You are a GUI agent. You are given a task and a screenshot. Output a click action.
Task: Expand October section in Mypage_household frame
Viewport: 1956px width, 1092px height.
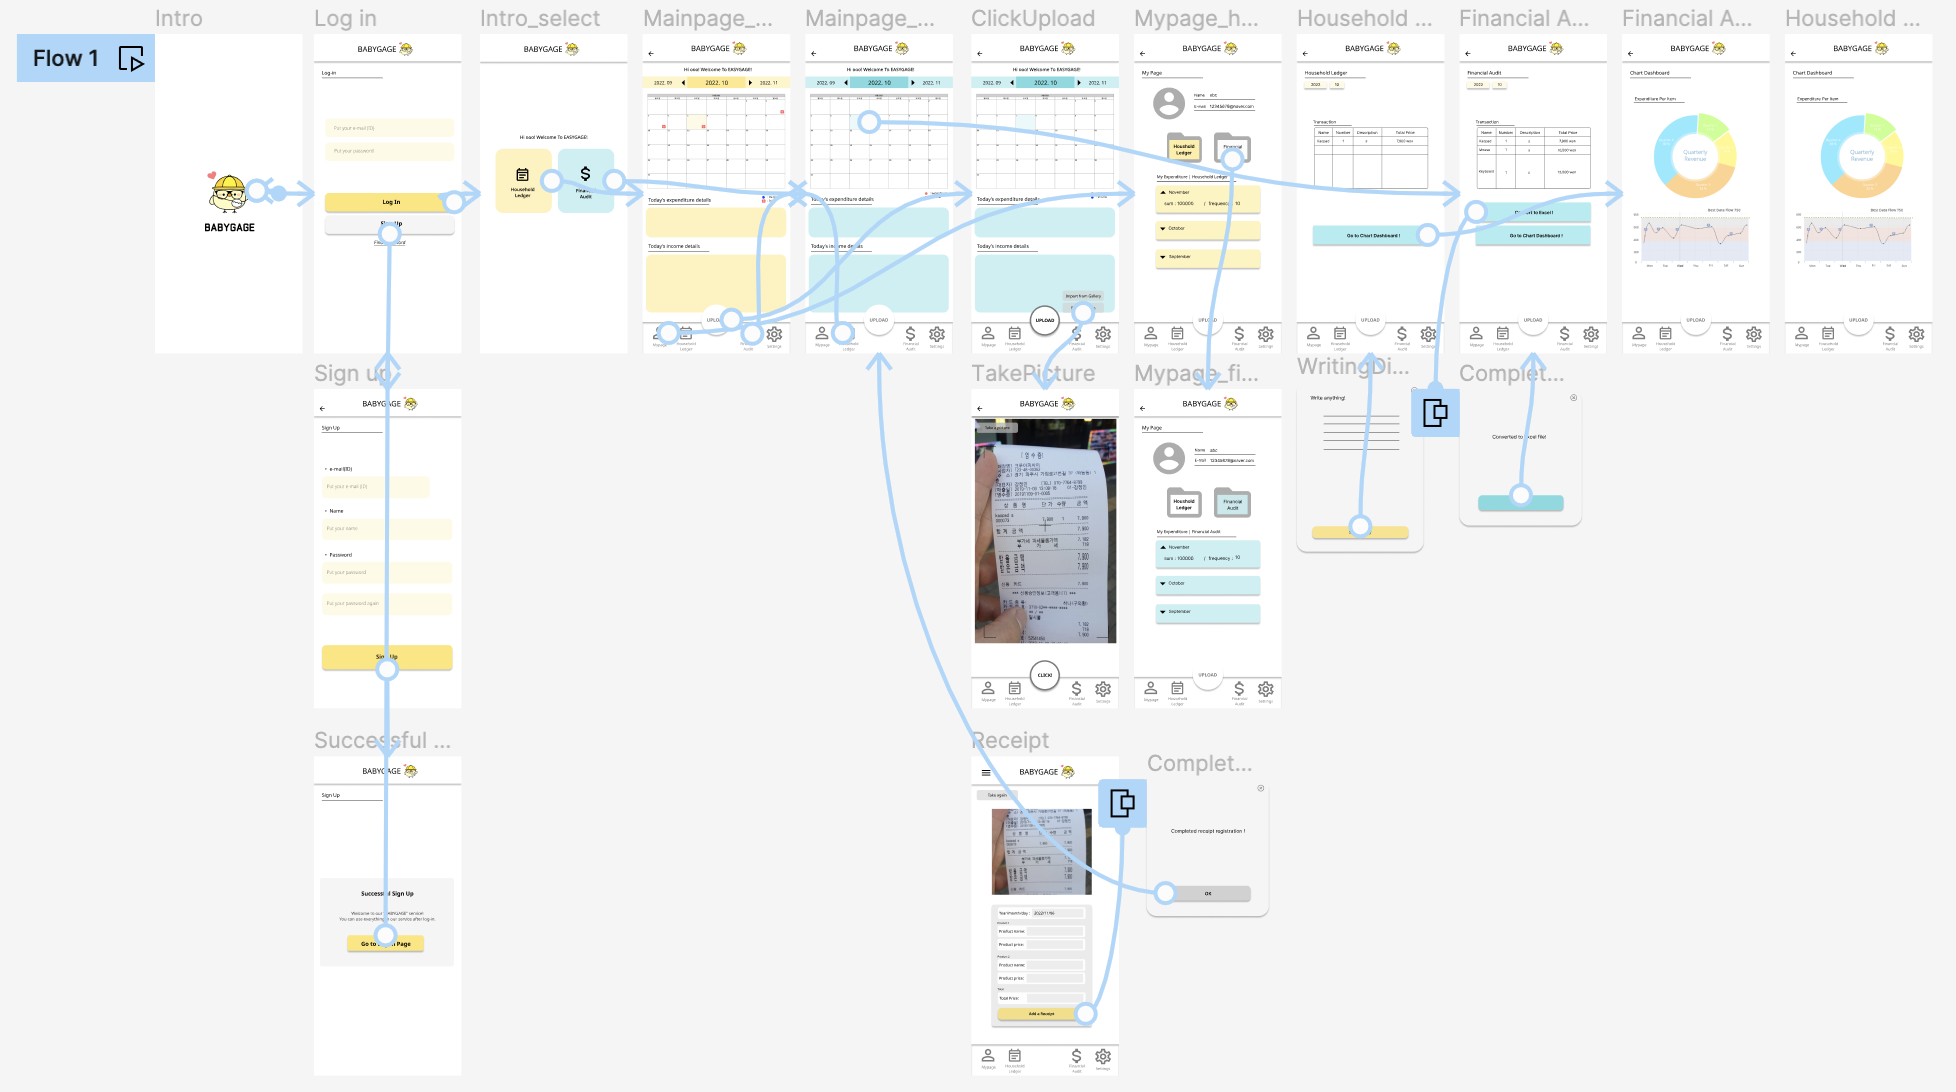[1163, 228]
